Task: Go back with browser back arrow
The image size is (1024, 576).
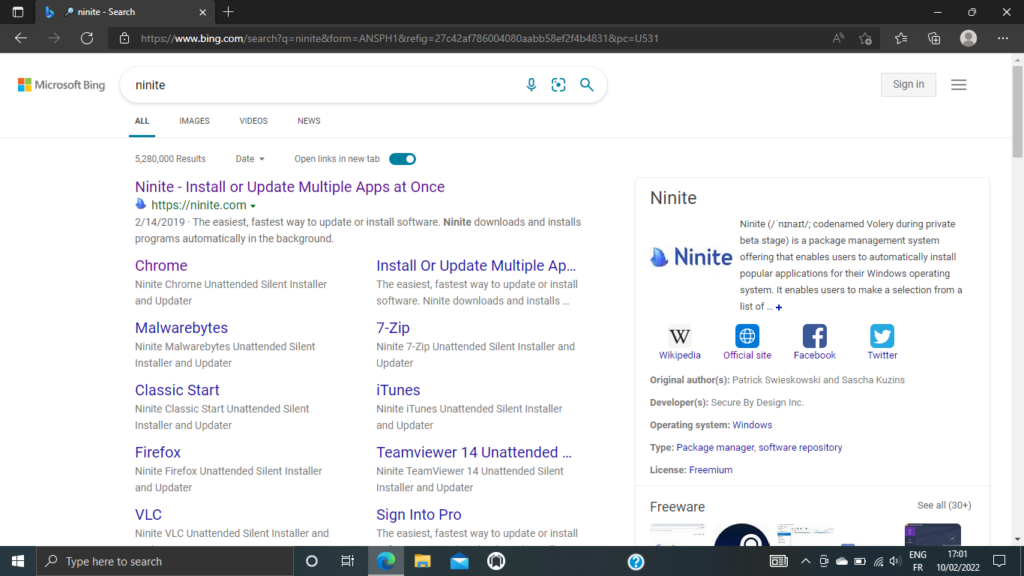Action: (x=21, y=39)
